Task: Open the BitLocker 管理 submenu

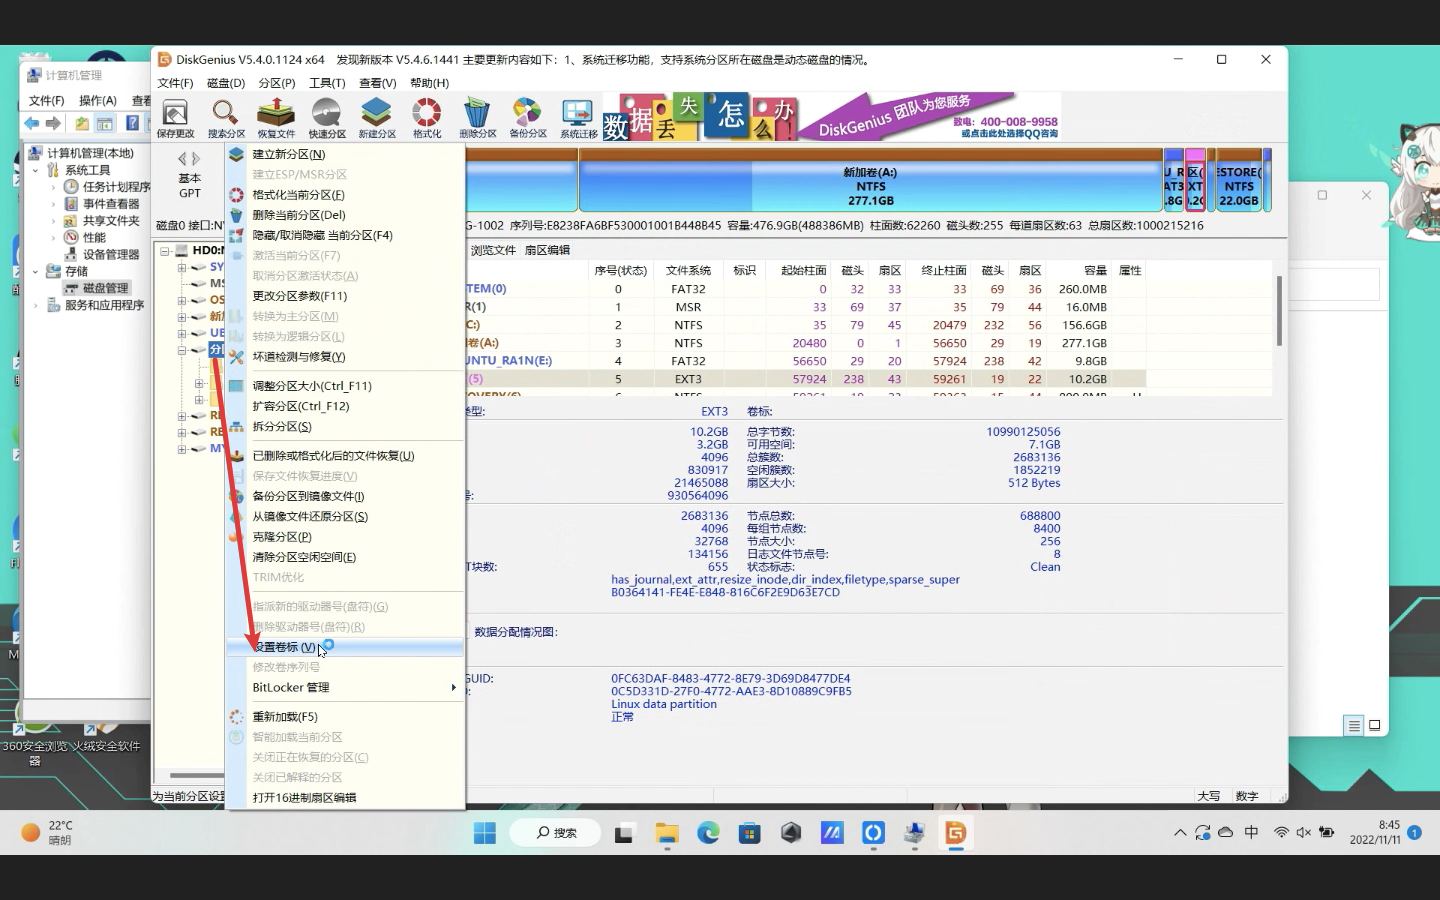Action: 345,688
